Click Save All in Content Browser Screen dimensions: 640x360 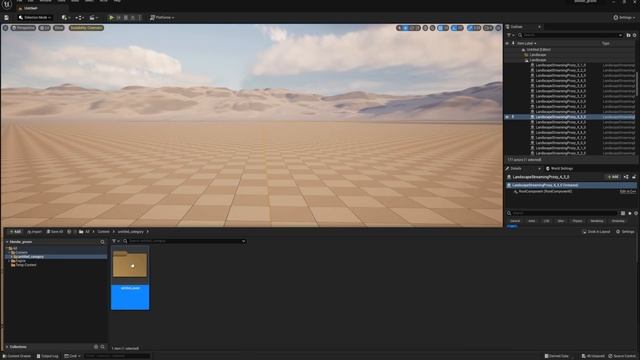tap(55, 231)
